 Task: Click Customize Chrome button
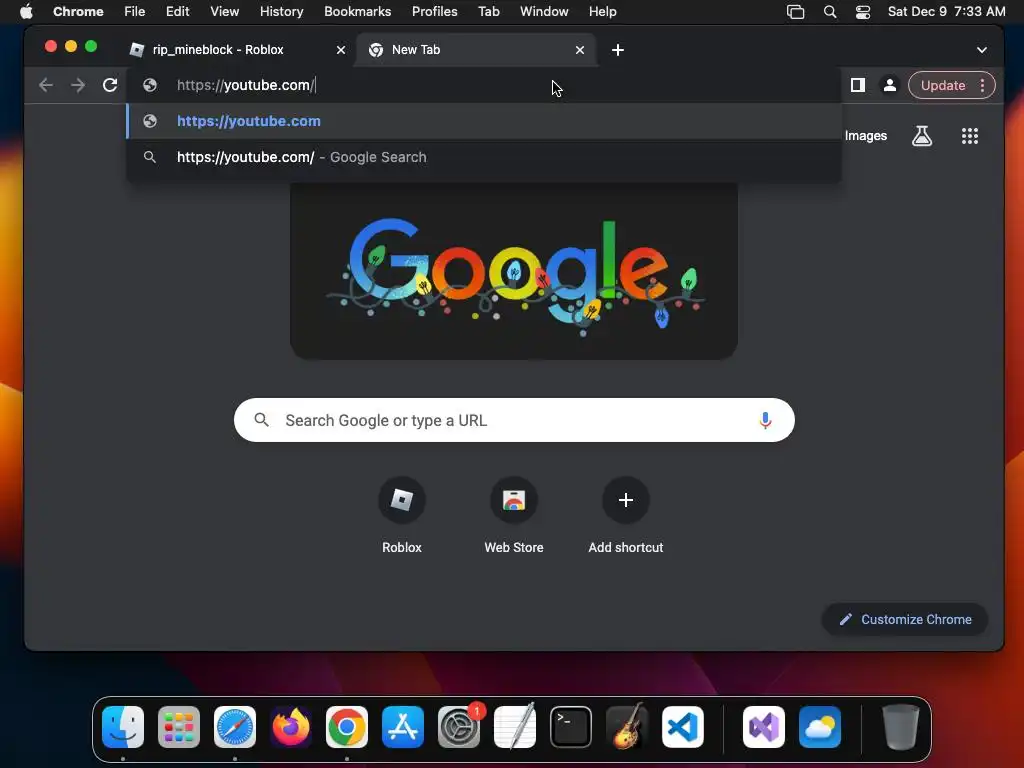click(x=905, y=619)
